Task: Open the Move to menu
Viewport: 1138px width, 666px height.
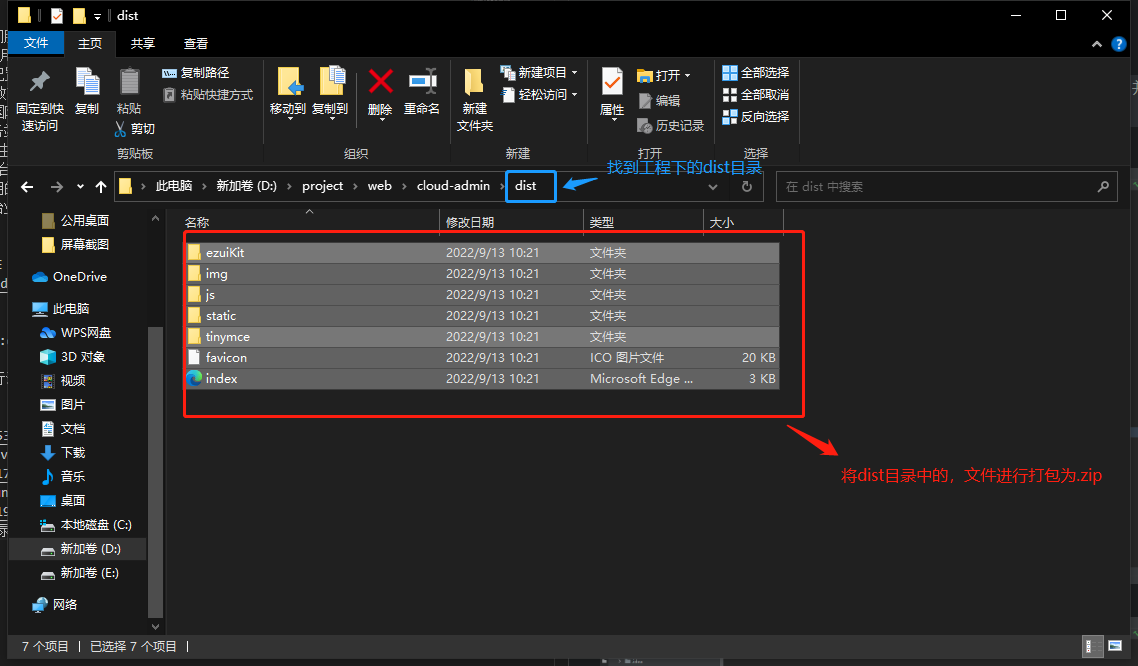Action: pos(288,93)
